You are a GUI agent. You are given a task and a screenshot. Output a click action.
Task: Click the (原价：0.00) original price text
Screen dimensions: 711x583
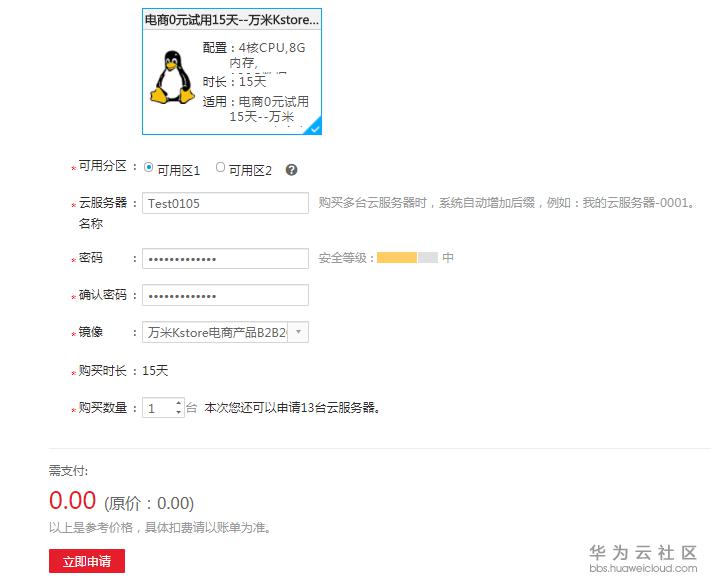tap(149, 504)
